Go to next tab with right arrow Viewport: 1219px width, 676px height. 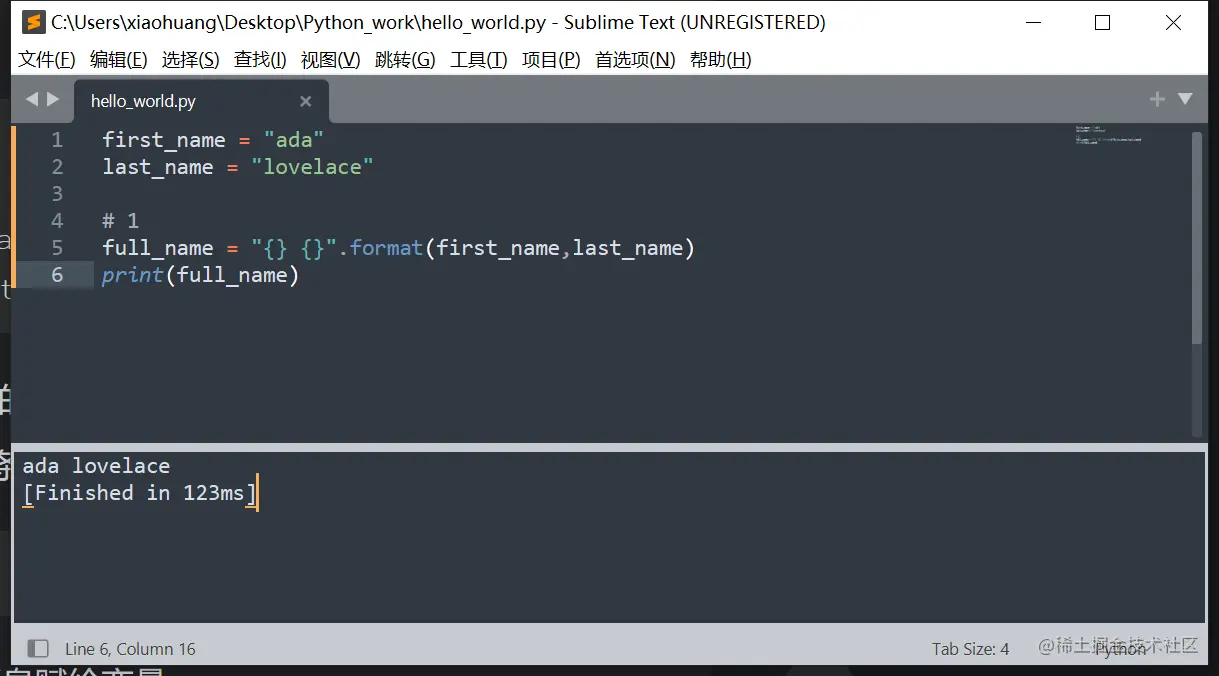coord(53,99)
